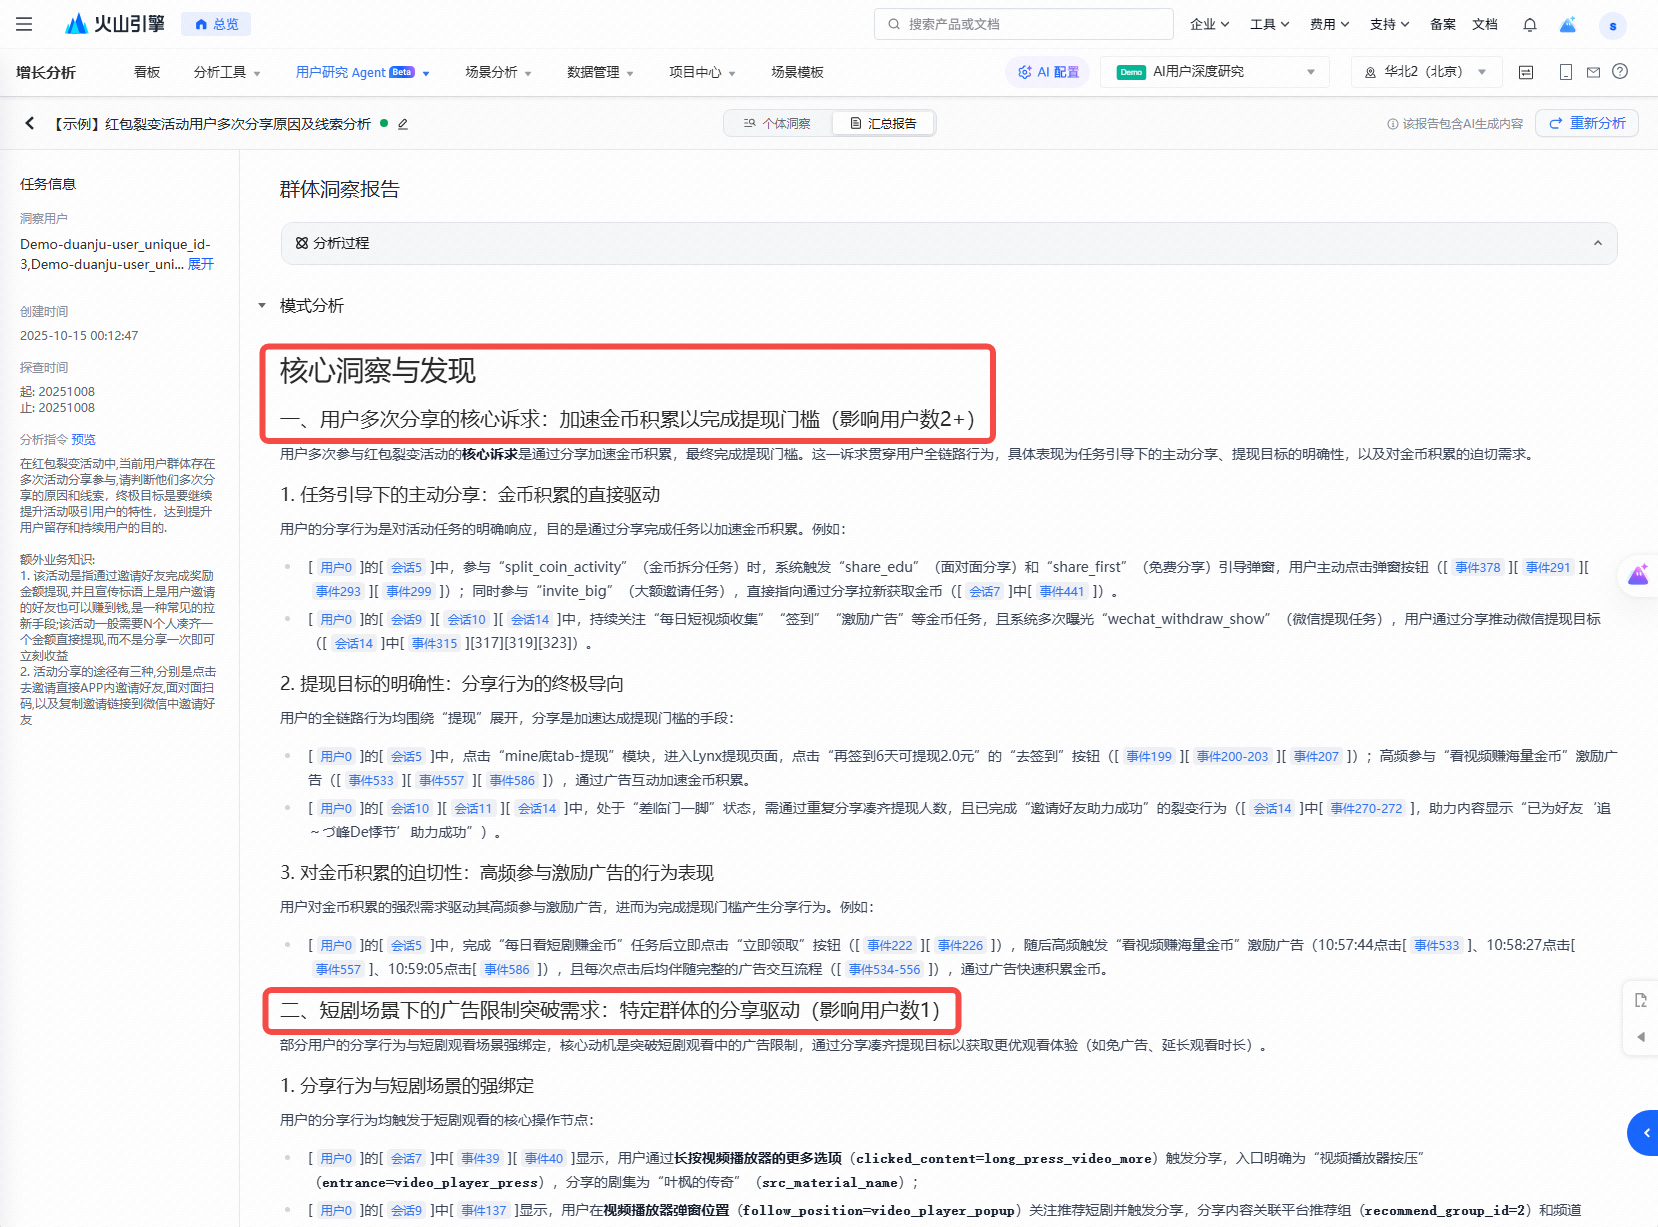Open the 支持 dropdown menu

point(1390,24)
